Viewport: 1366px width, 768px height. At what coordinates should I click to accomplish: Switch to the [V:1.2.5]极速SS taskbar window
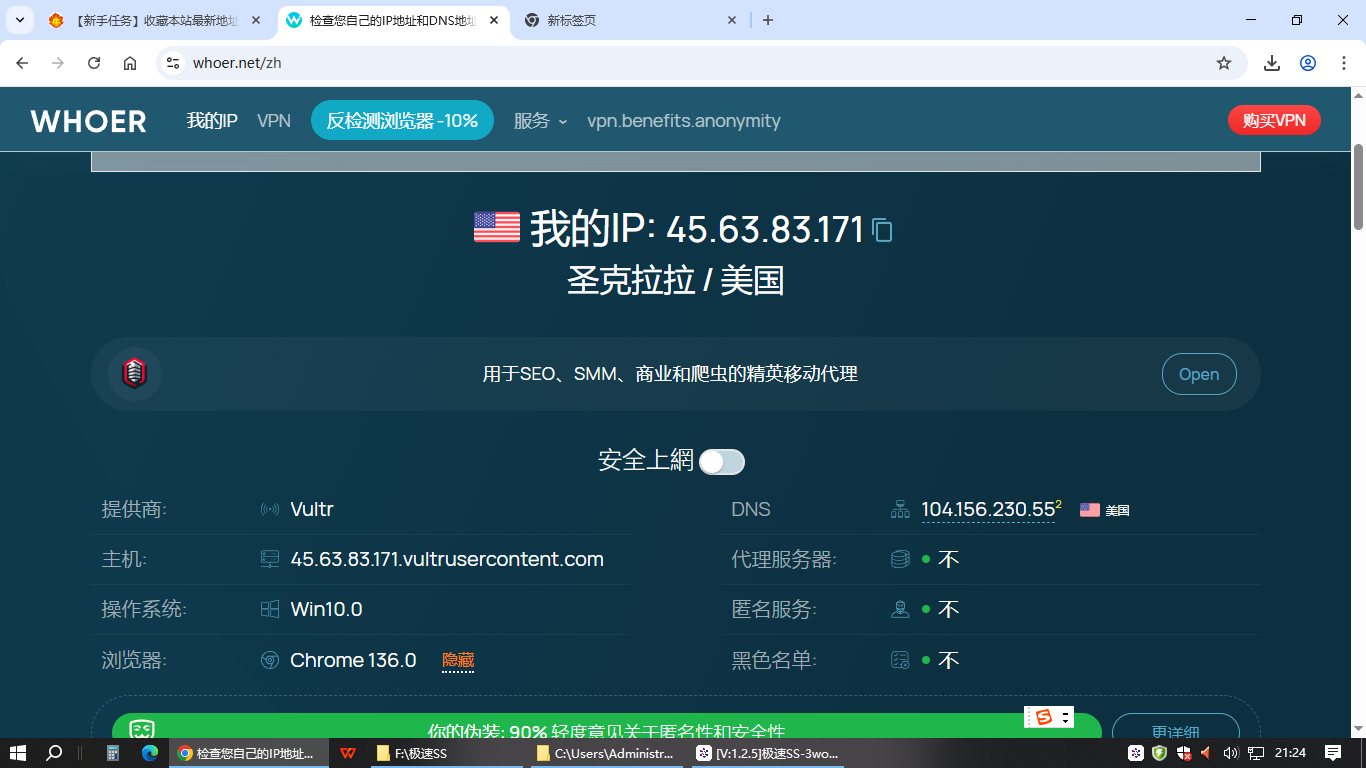pyautogui.click(x=766, y=753)
